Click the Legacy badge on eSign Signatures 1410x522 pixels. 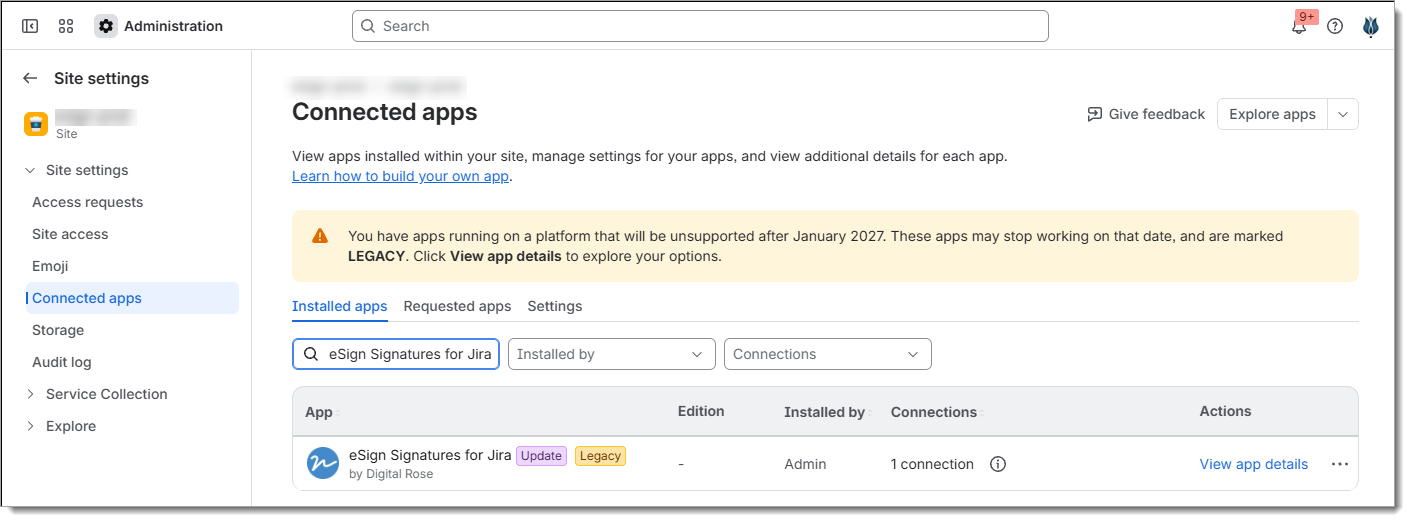(600, 456)
